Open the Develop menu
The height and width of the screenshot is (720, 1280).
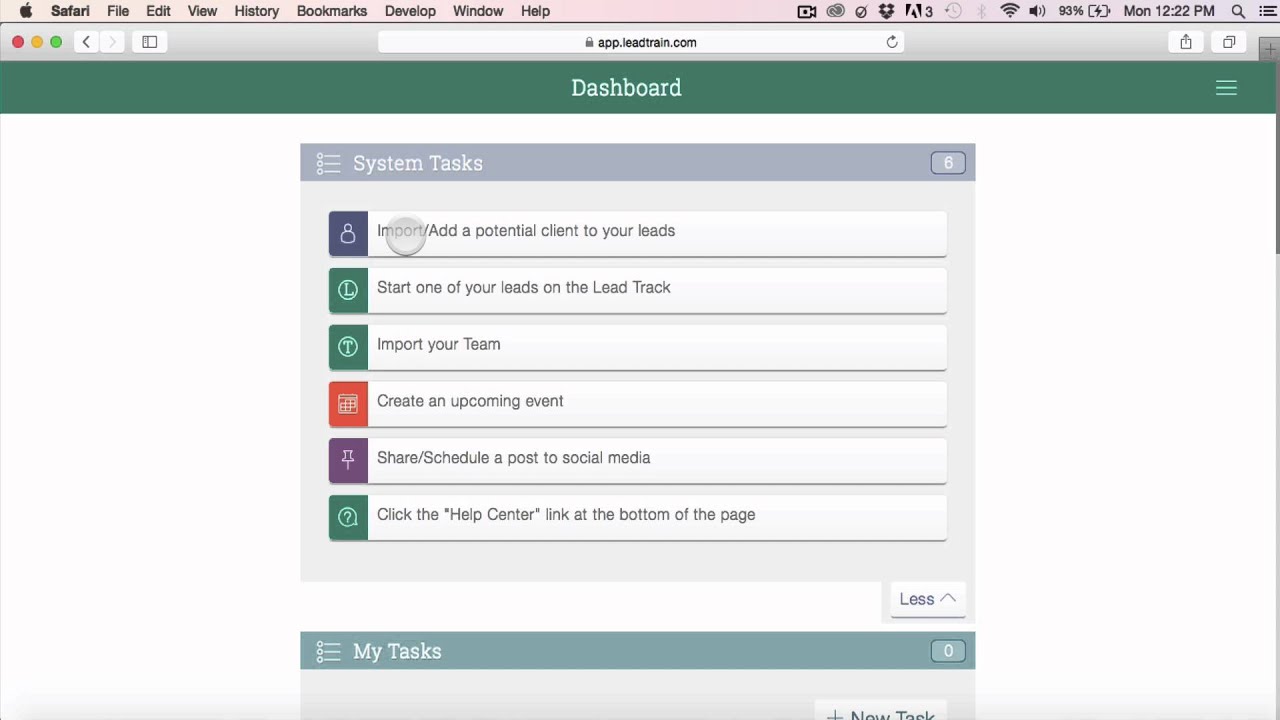click(410, 11)
